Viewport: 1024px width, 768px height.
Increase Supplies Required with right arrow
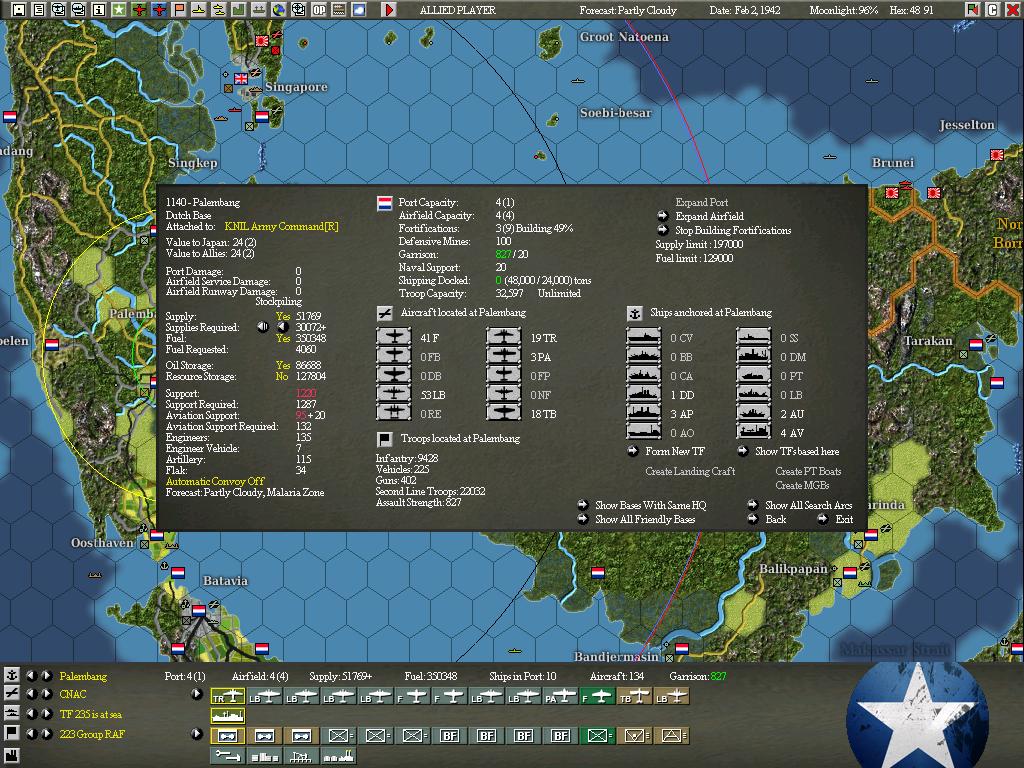(x=283, y=327)
